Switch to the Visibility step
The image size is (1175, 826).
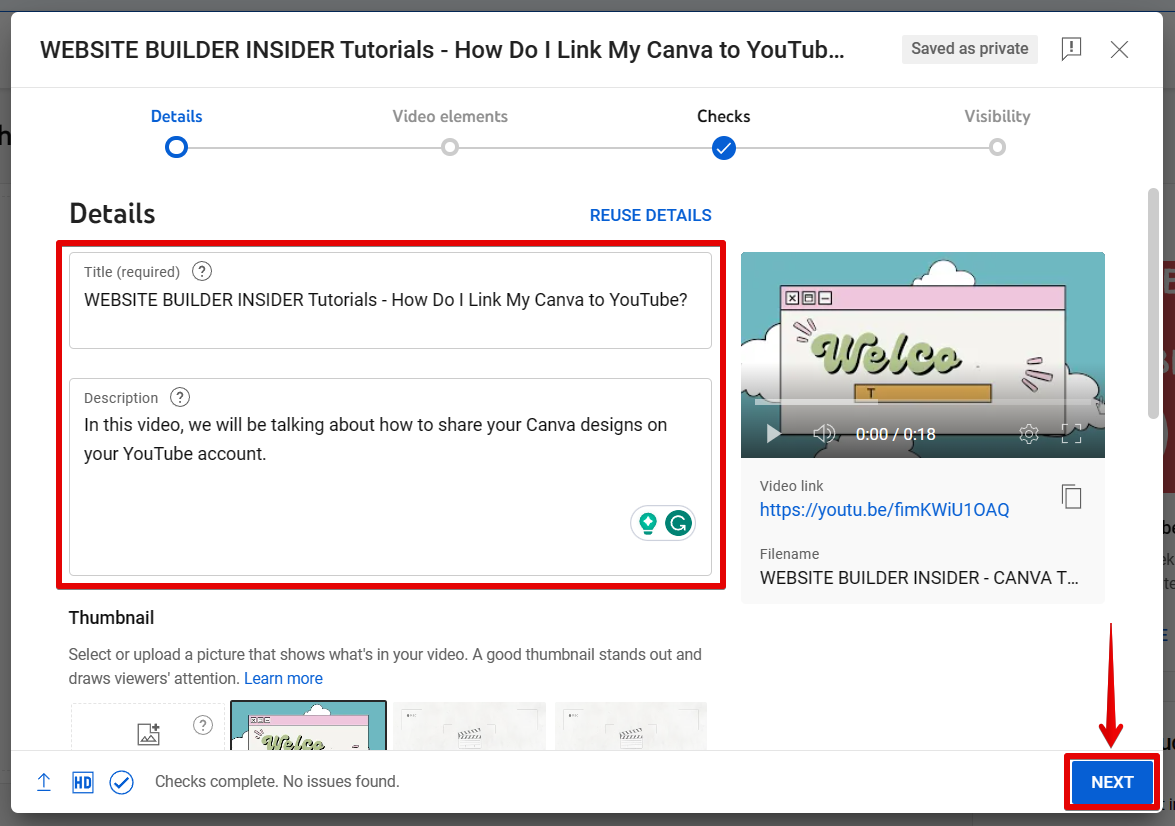click(x=997, y=147)
